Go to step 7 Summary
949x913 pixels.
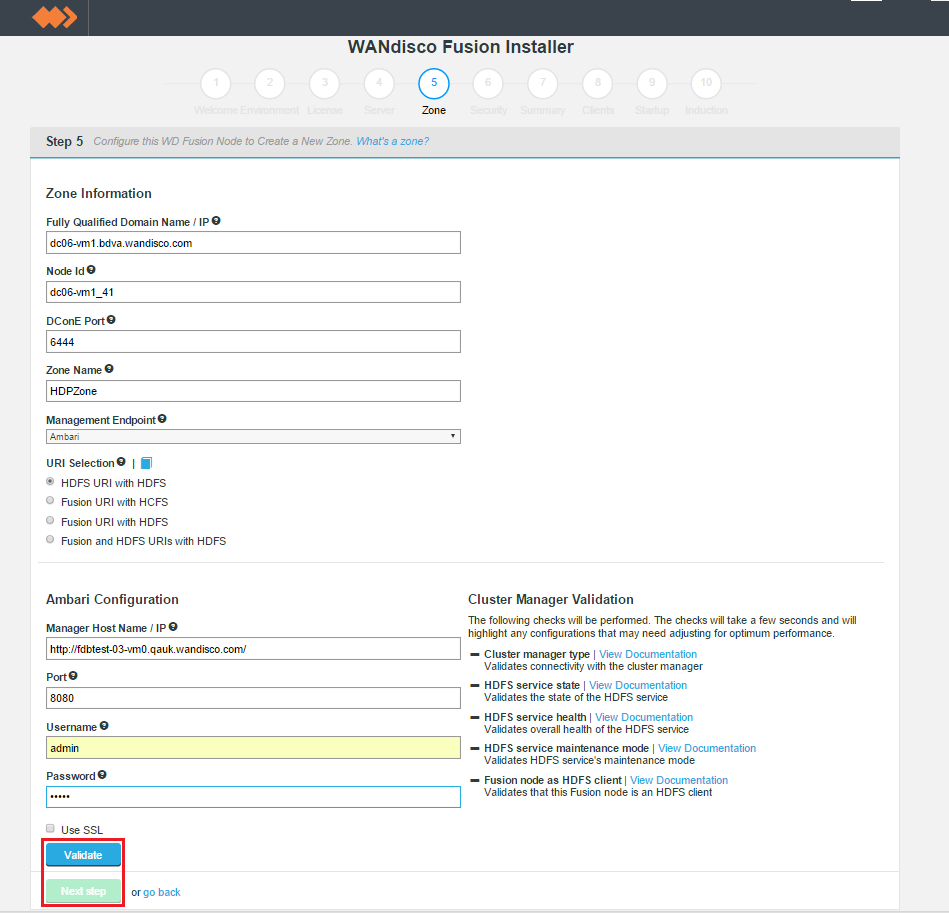click(542, 83)
